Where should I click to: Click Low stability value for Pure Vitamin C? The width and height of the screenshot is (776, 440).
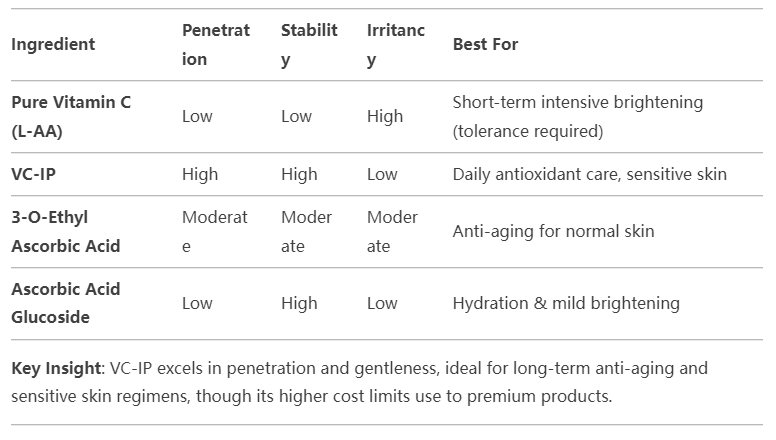(296, 117)
